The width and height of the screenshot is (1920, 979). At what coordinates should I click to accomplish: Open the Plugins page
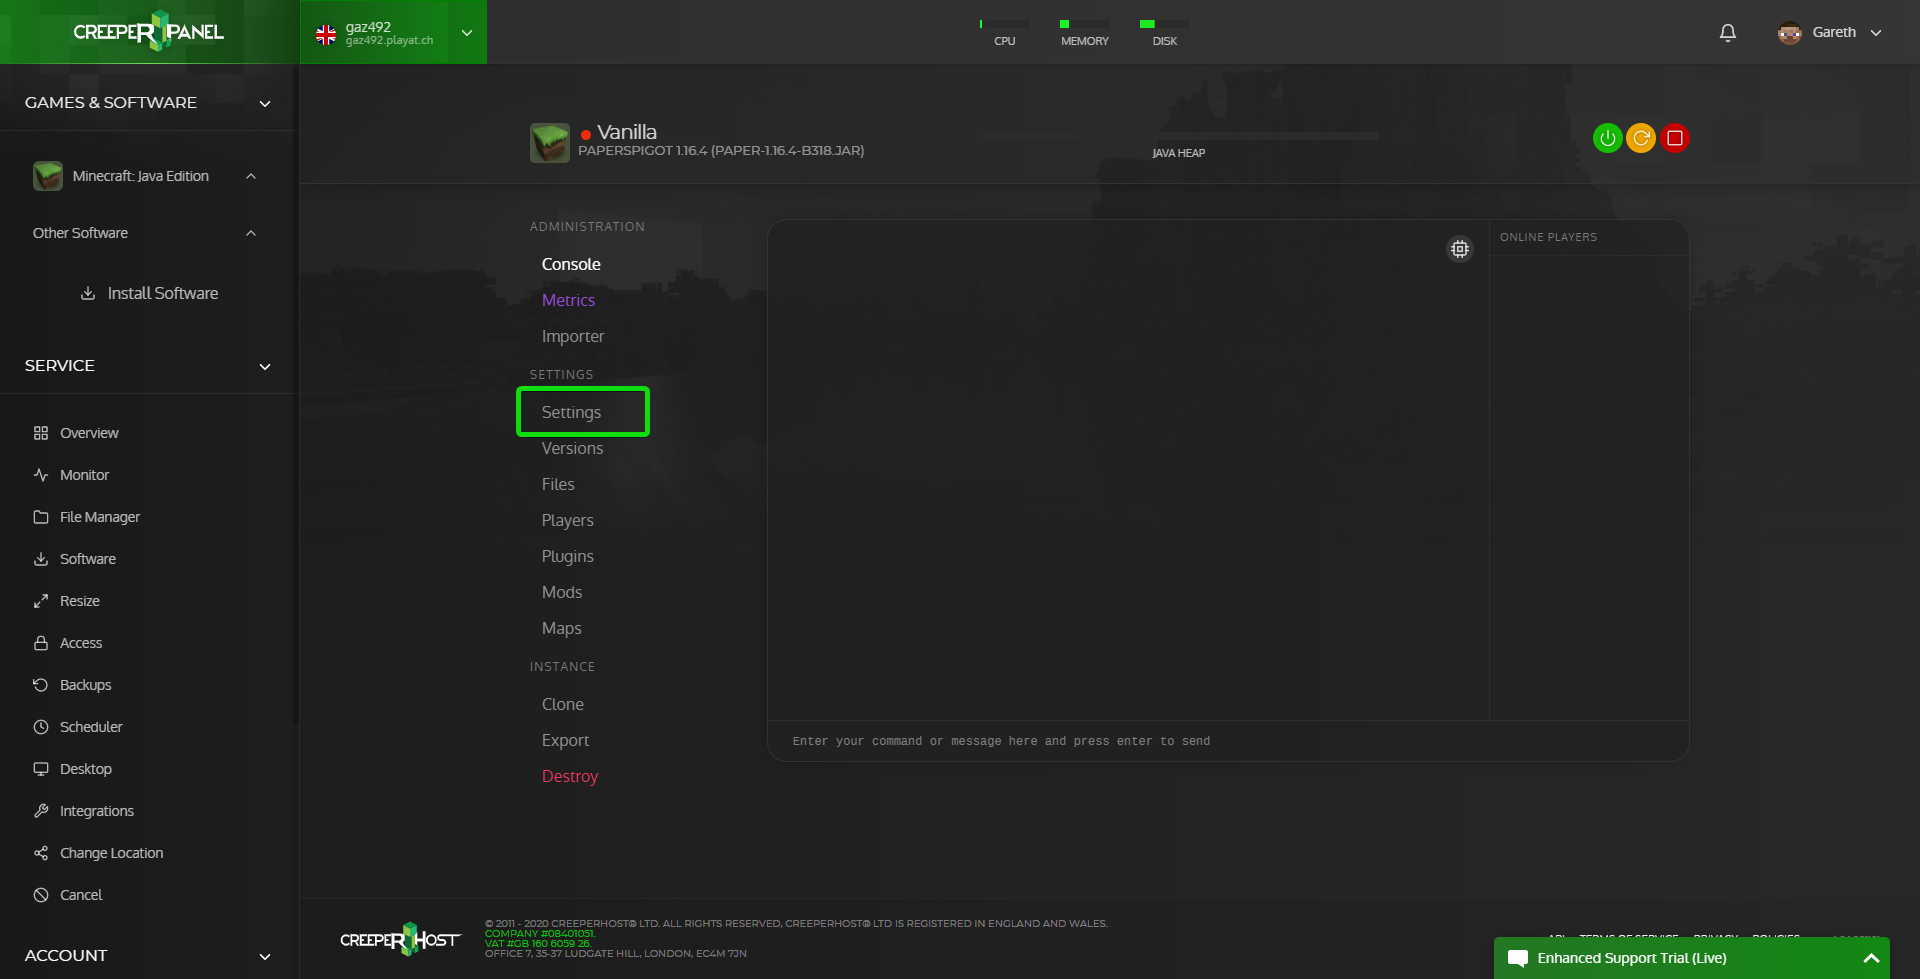point(567,556)
